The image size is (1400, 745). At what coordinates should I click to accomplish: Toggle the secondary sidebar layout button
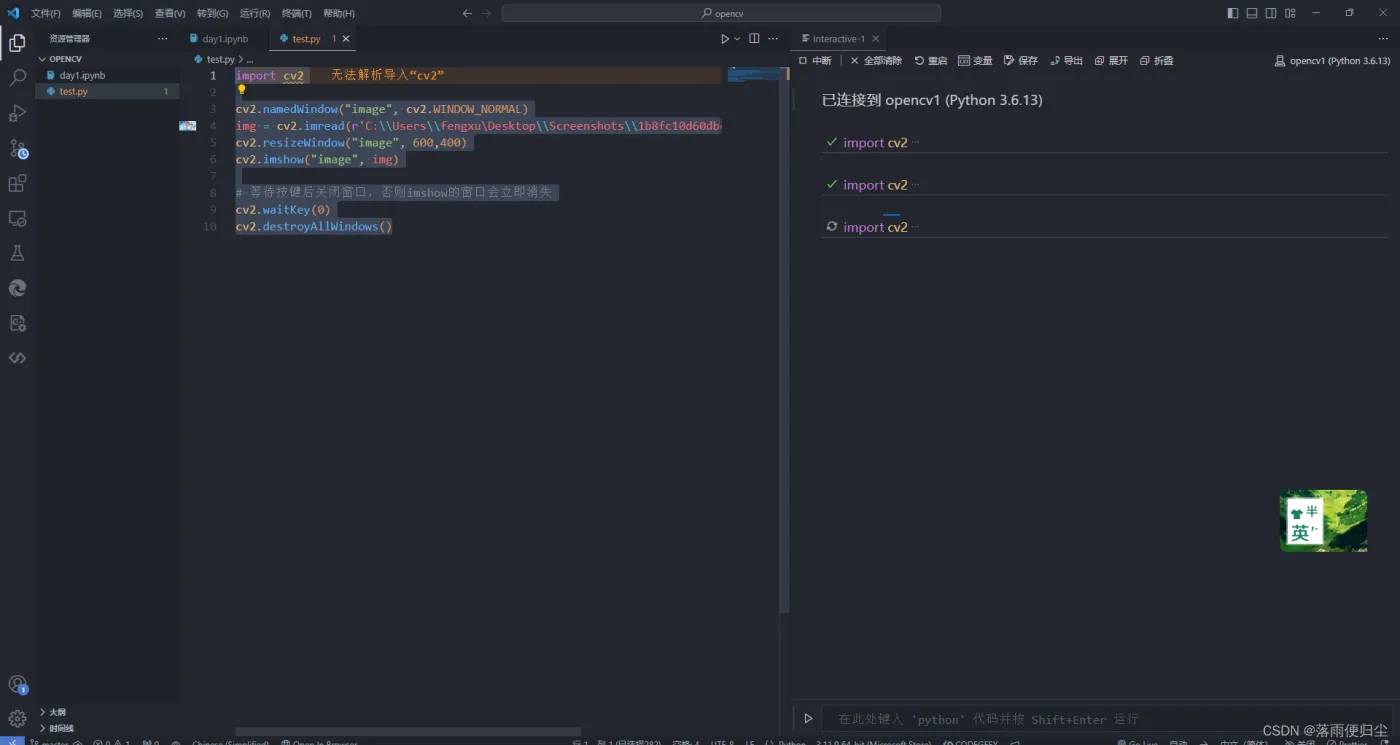tap(1270, 13)
